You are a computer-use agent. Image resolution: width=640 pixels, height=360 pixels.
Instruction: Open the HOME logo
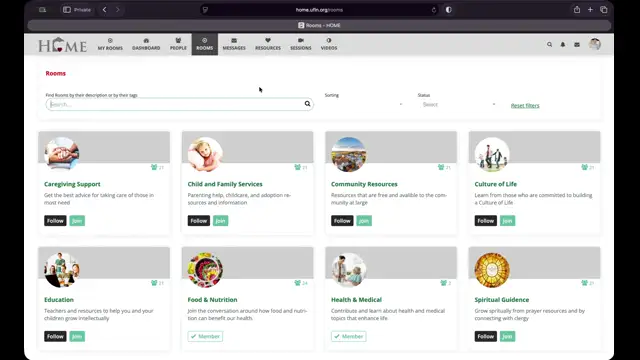point(62,44)
